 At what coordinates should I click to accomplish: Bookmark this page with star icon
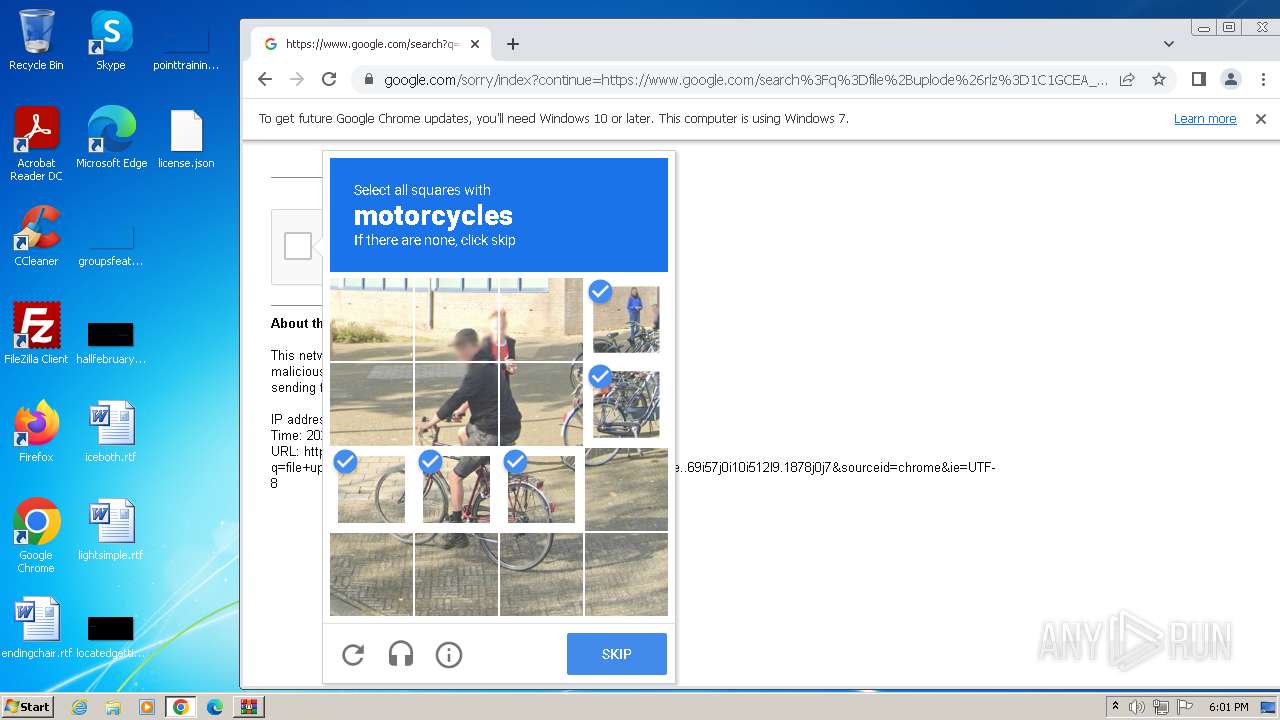(x=1159, y=79)
